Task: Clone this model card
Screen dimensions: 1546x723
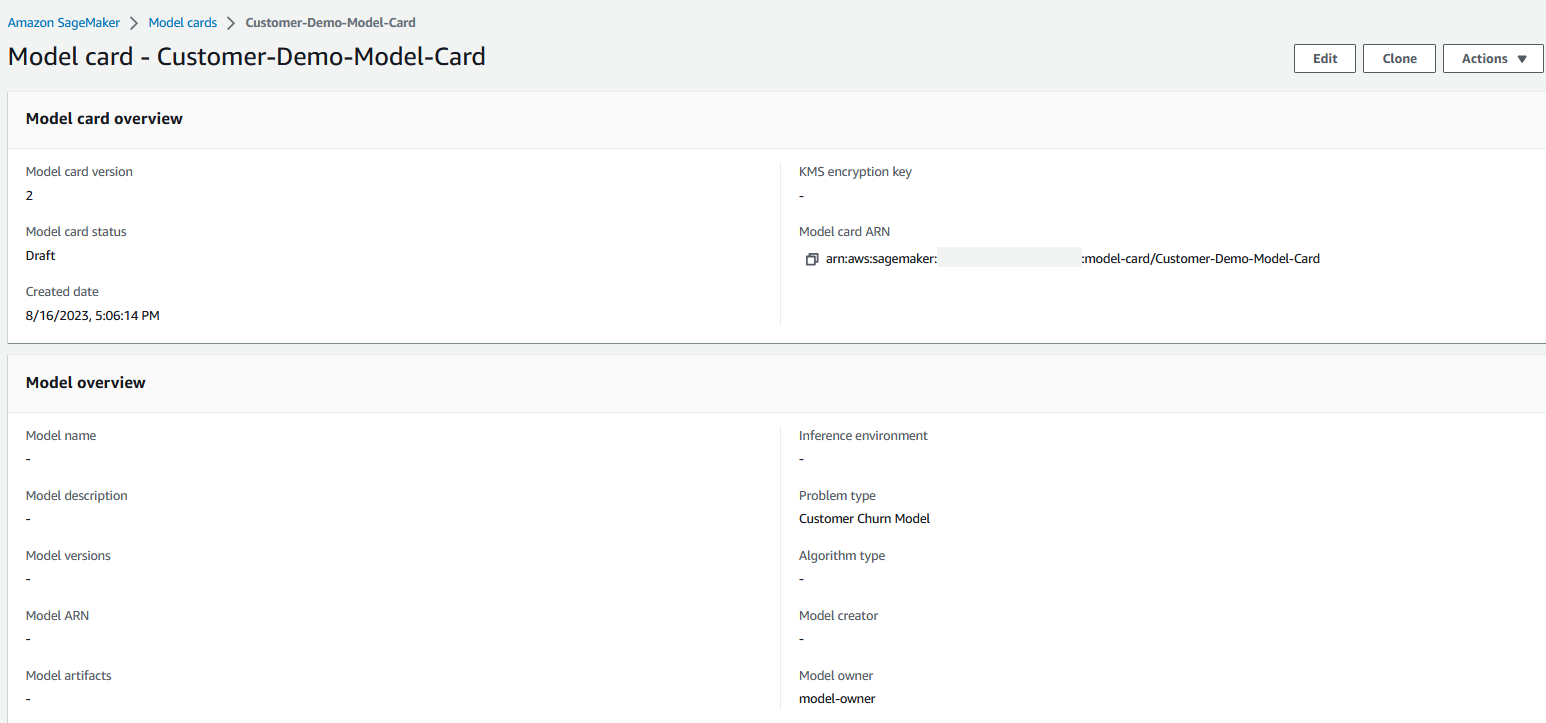Action: (1399, 59)
